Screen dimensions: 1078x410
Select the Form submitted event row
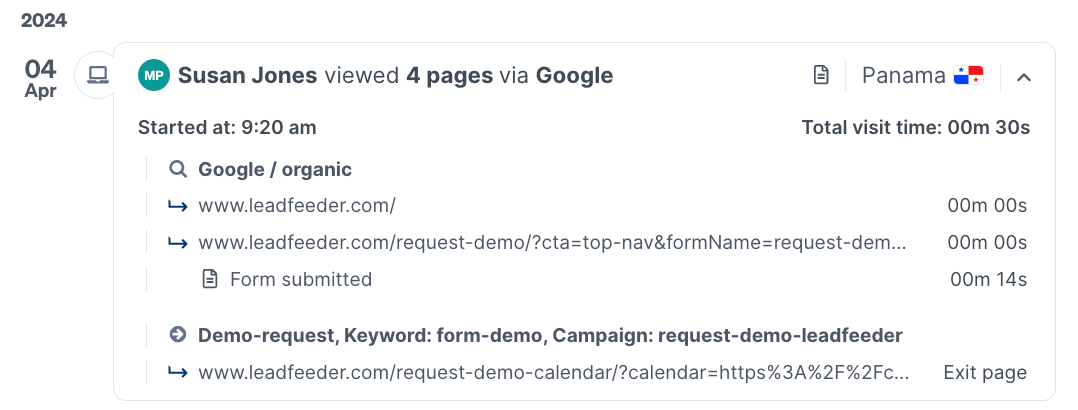[301, 279]
